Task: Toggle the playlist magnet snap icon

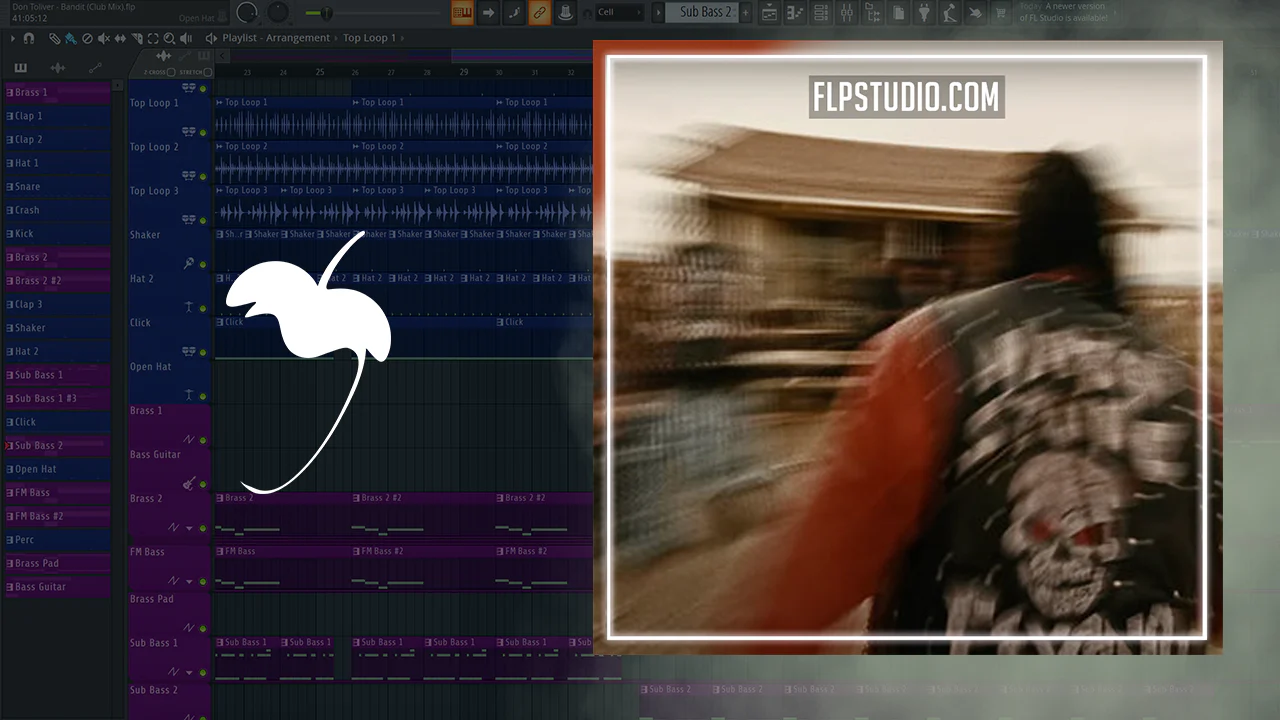Action: pos(29,38)
